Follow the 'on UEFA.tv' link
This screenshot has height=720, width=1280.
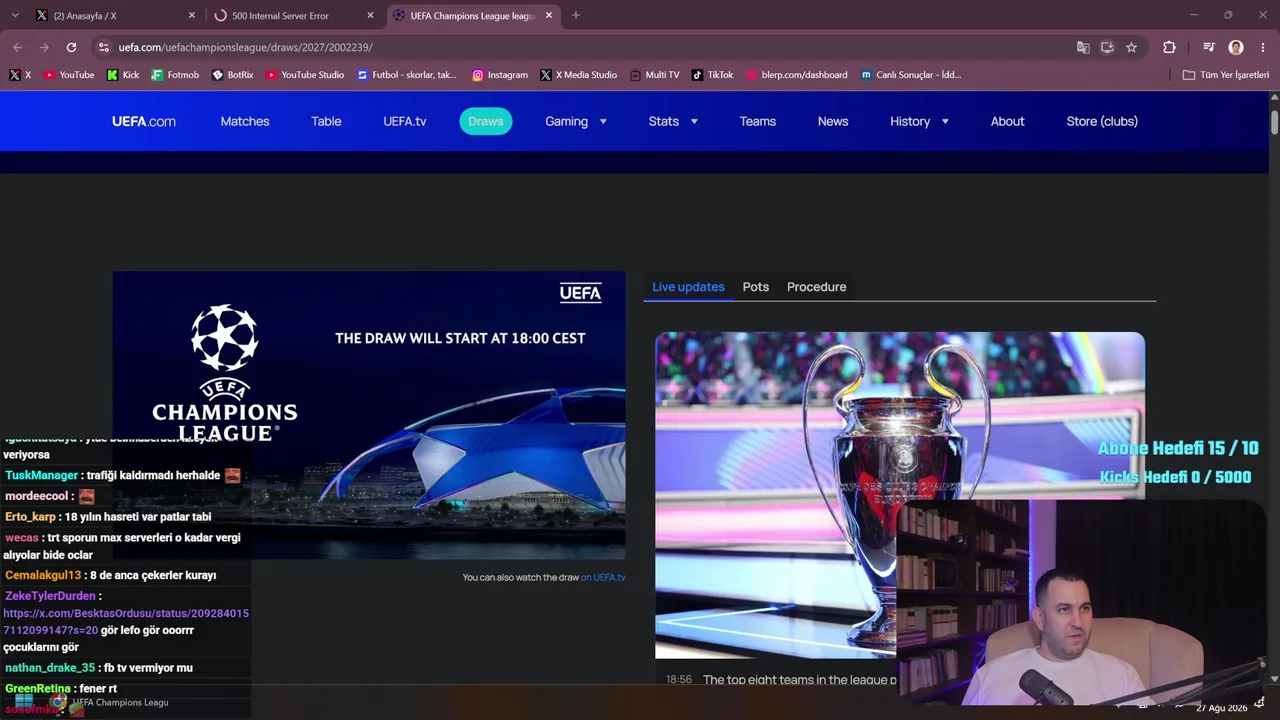click(603, 577)
